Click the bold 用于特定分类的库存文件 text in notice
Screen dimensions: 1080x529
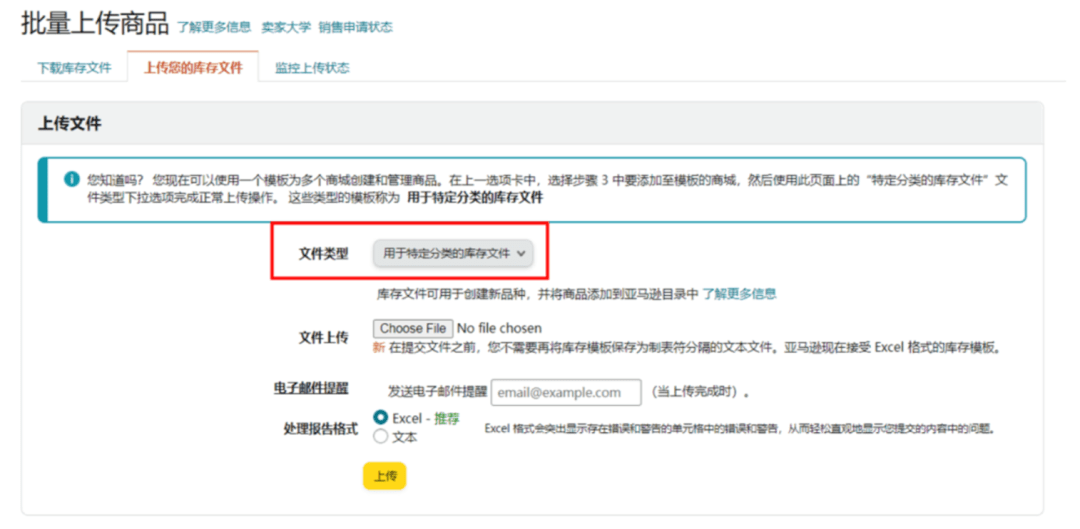click(475, 198)
